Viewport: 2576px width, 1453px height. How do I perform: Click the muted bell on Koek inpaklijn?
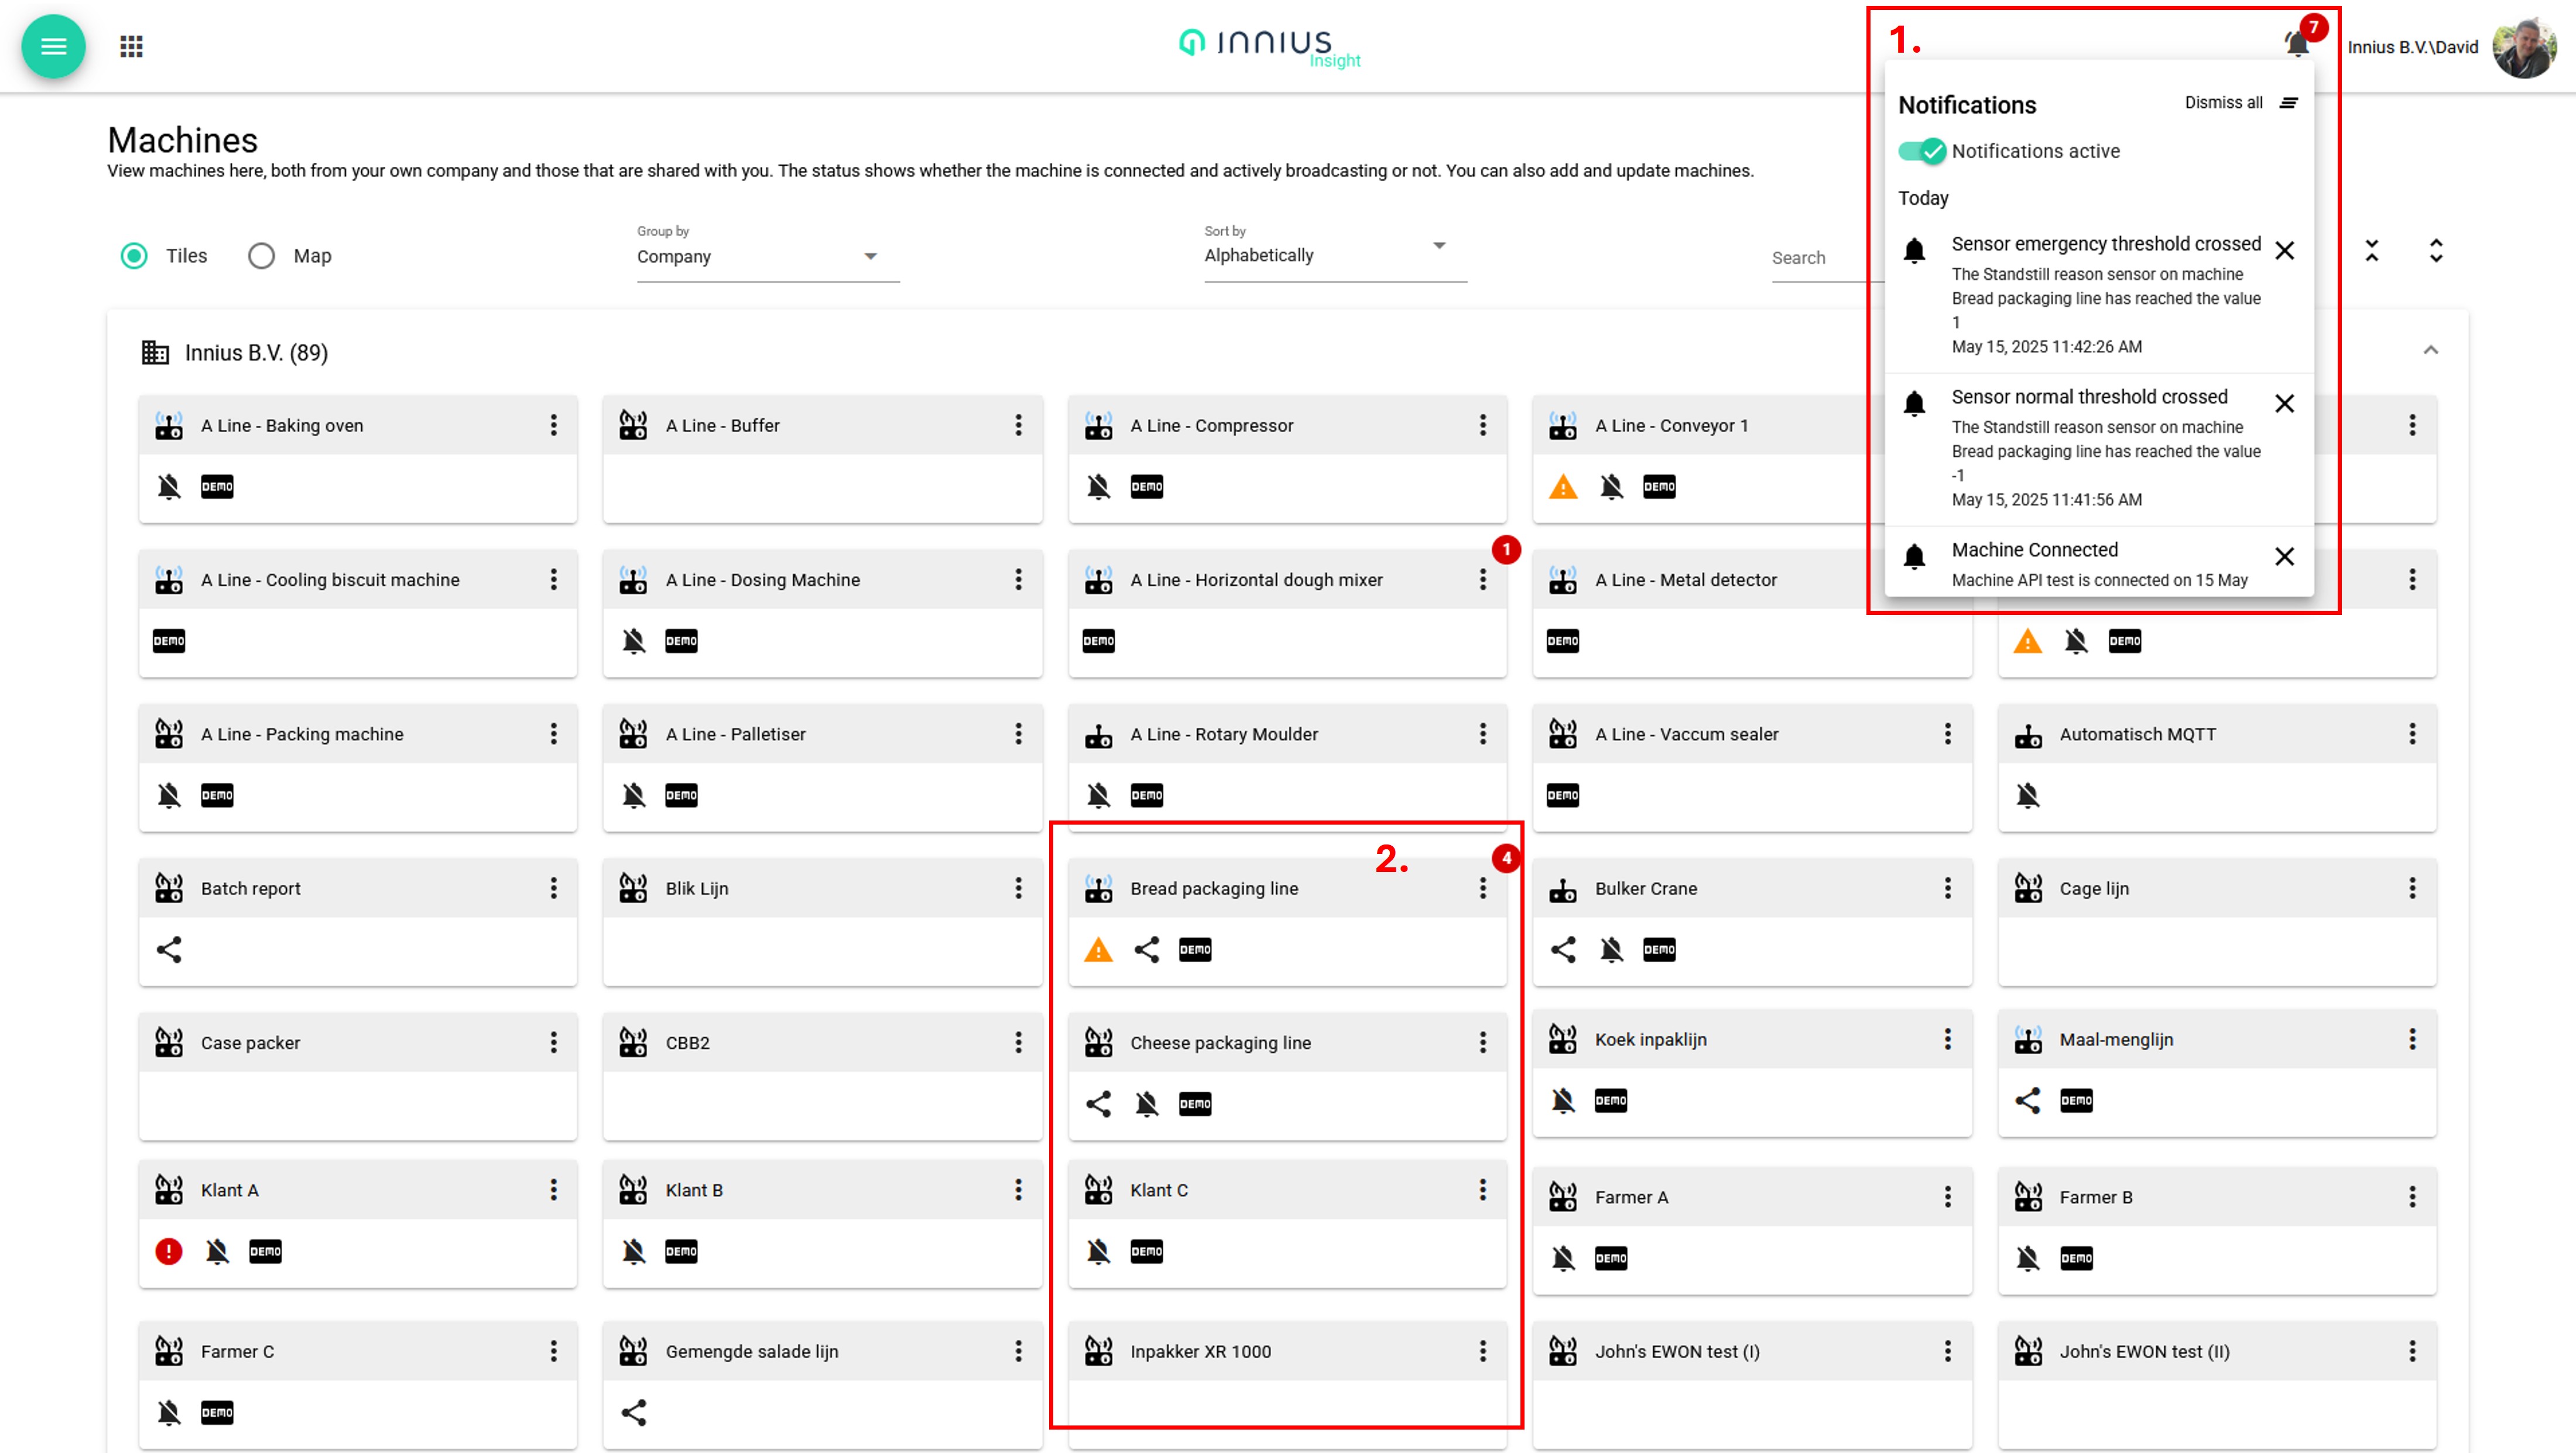point(1563,1101)
